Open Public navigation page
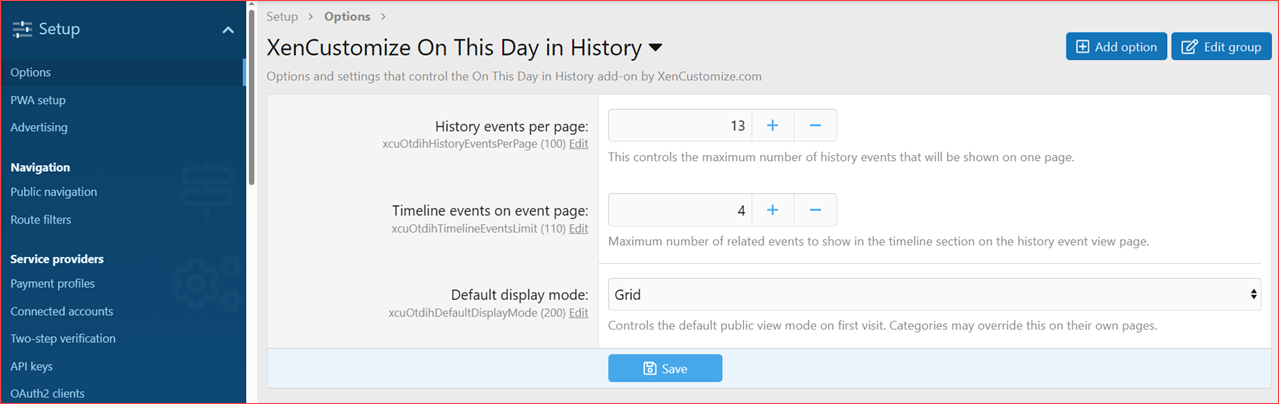1279x404 pixels. [x=54, y=192]
